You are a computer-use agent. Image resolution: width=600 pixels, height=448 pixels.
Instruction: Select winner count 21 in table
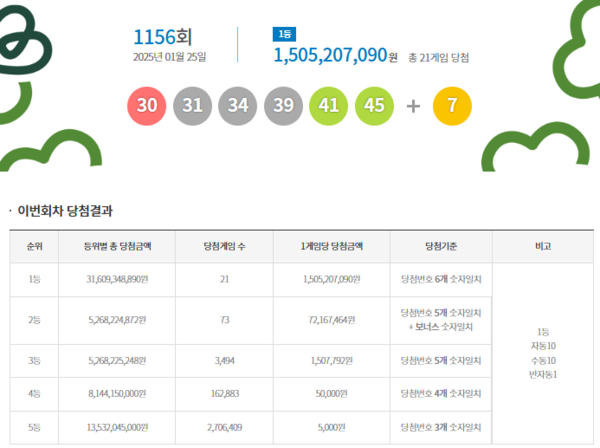225,279
